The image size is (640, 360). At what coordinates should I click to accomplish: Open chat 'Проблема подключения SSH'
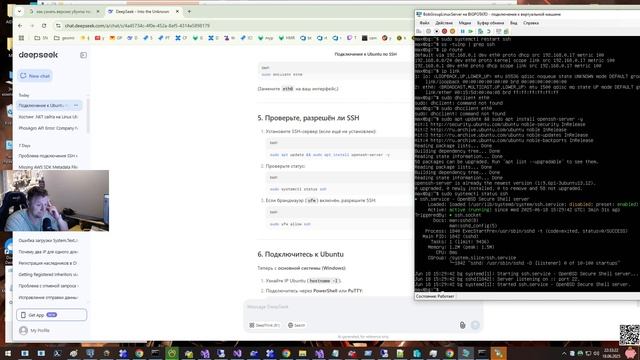coord(48,156)
